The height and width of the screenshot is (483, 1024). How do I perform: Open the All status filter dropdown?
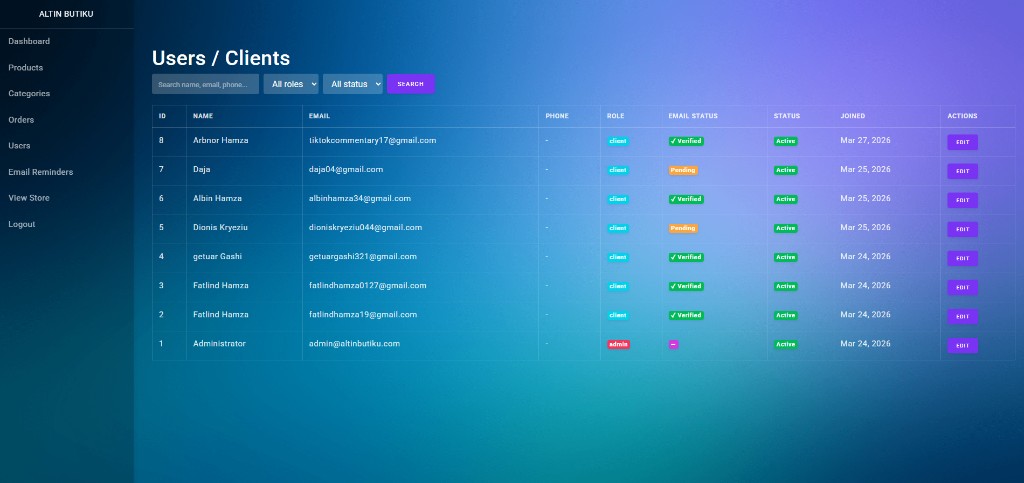pyautogui.click(x=353, y=84)
